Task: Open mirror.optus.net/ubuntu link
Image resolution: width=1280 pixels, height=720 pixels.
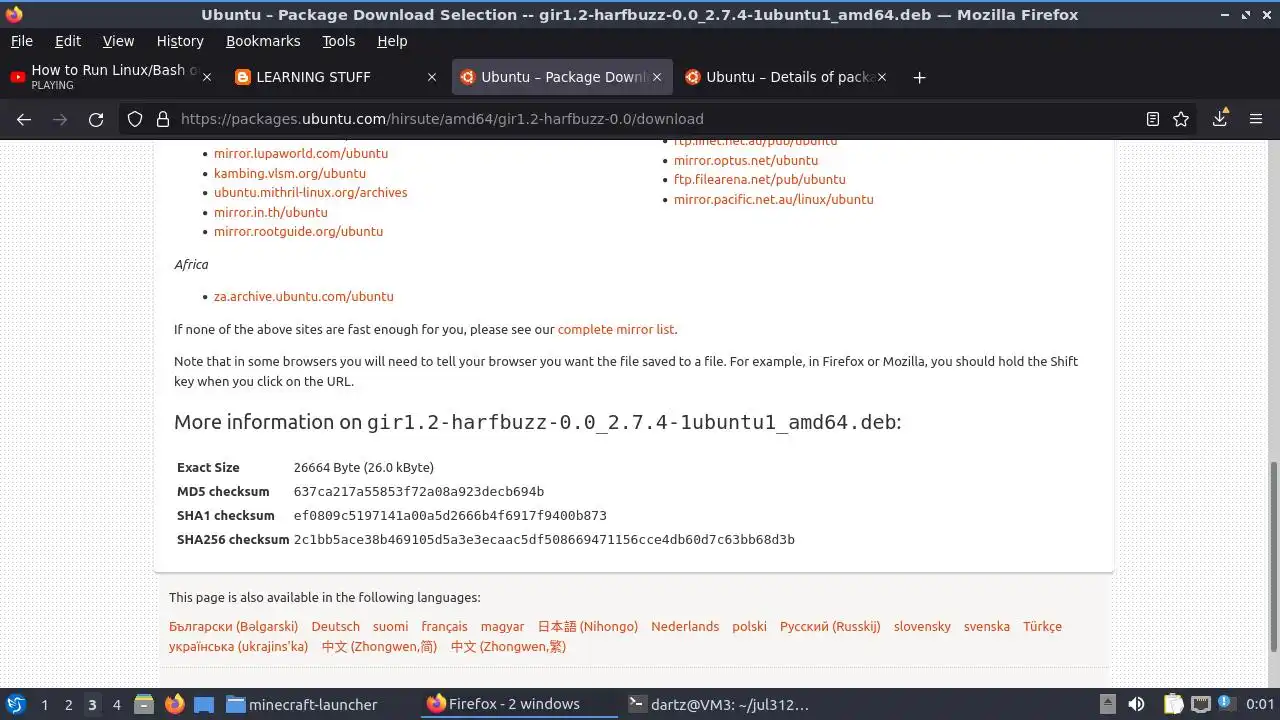Action: pos(746,160)
